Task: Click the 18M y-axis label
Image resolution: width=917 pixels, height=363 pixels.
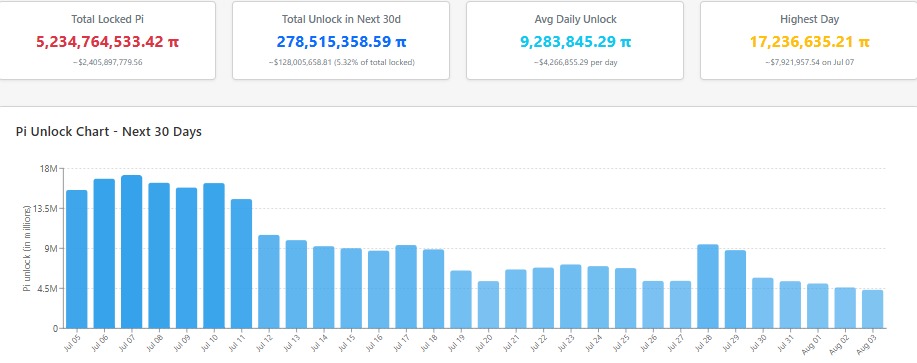Action: 49,168
